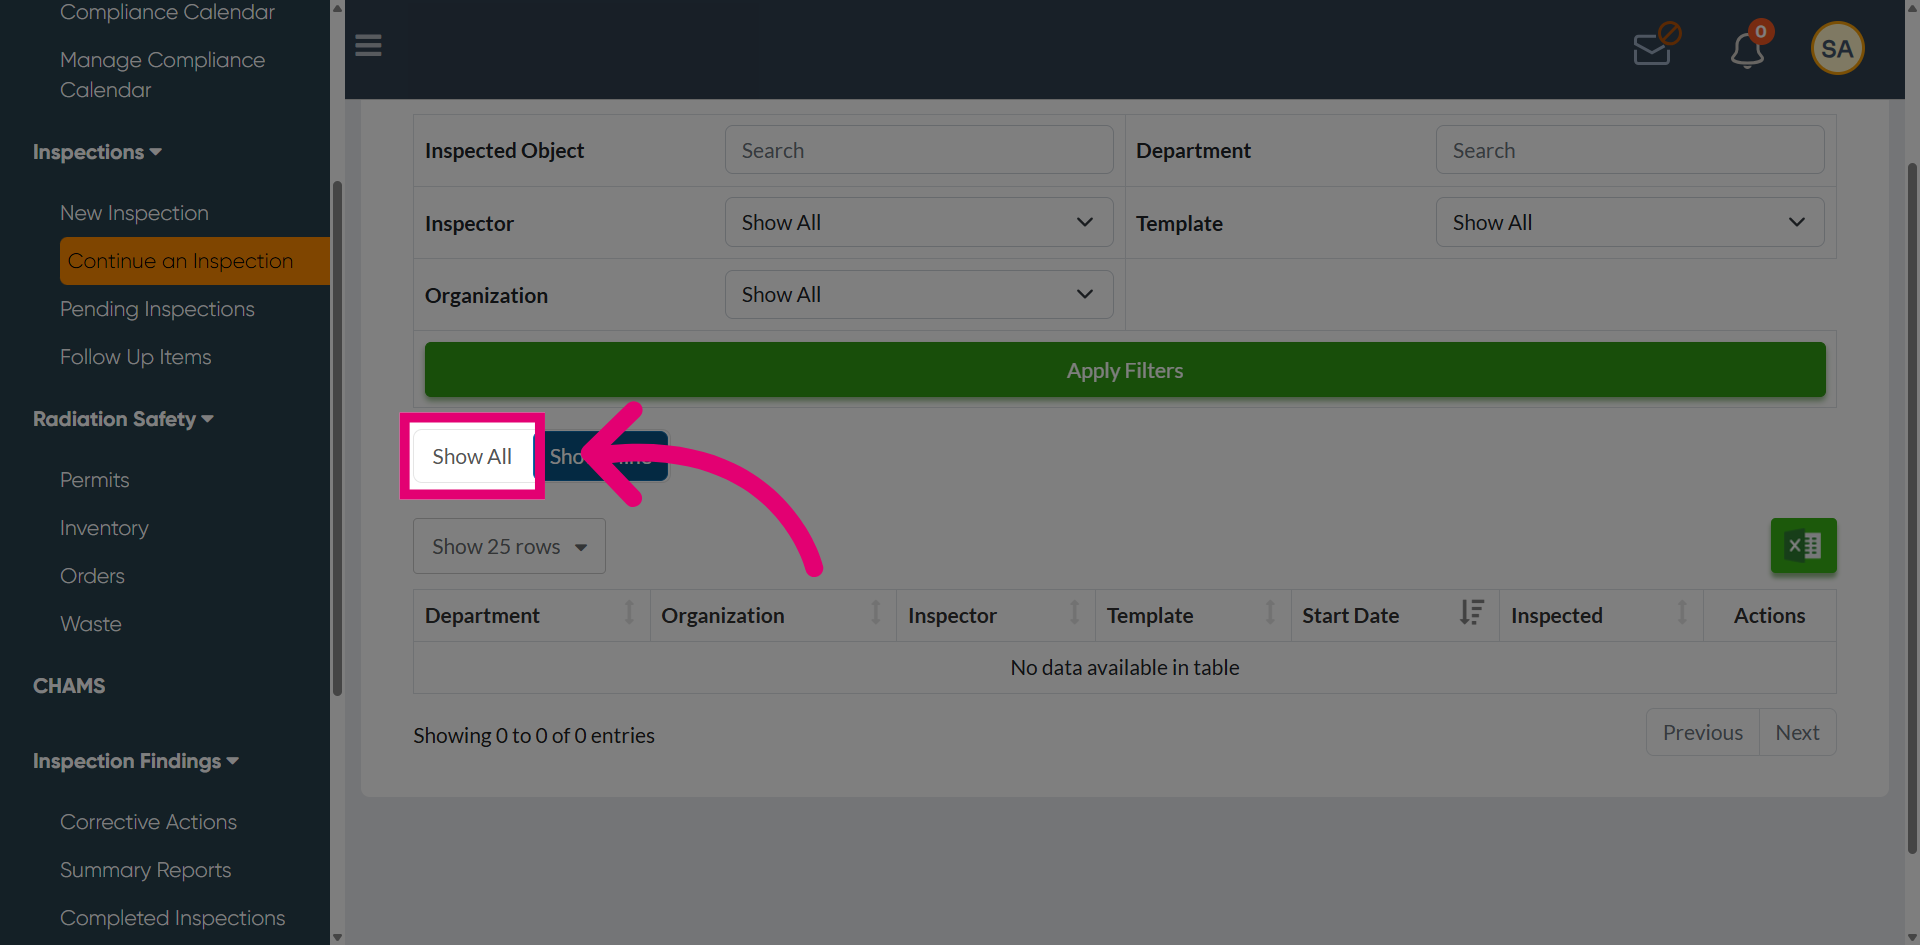1920x945 pixels.
Task: Open Summary Reports page
Action: [145, 870]
